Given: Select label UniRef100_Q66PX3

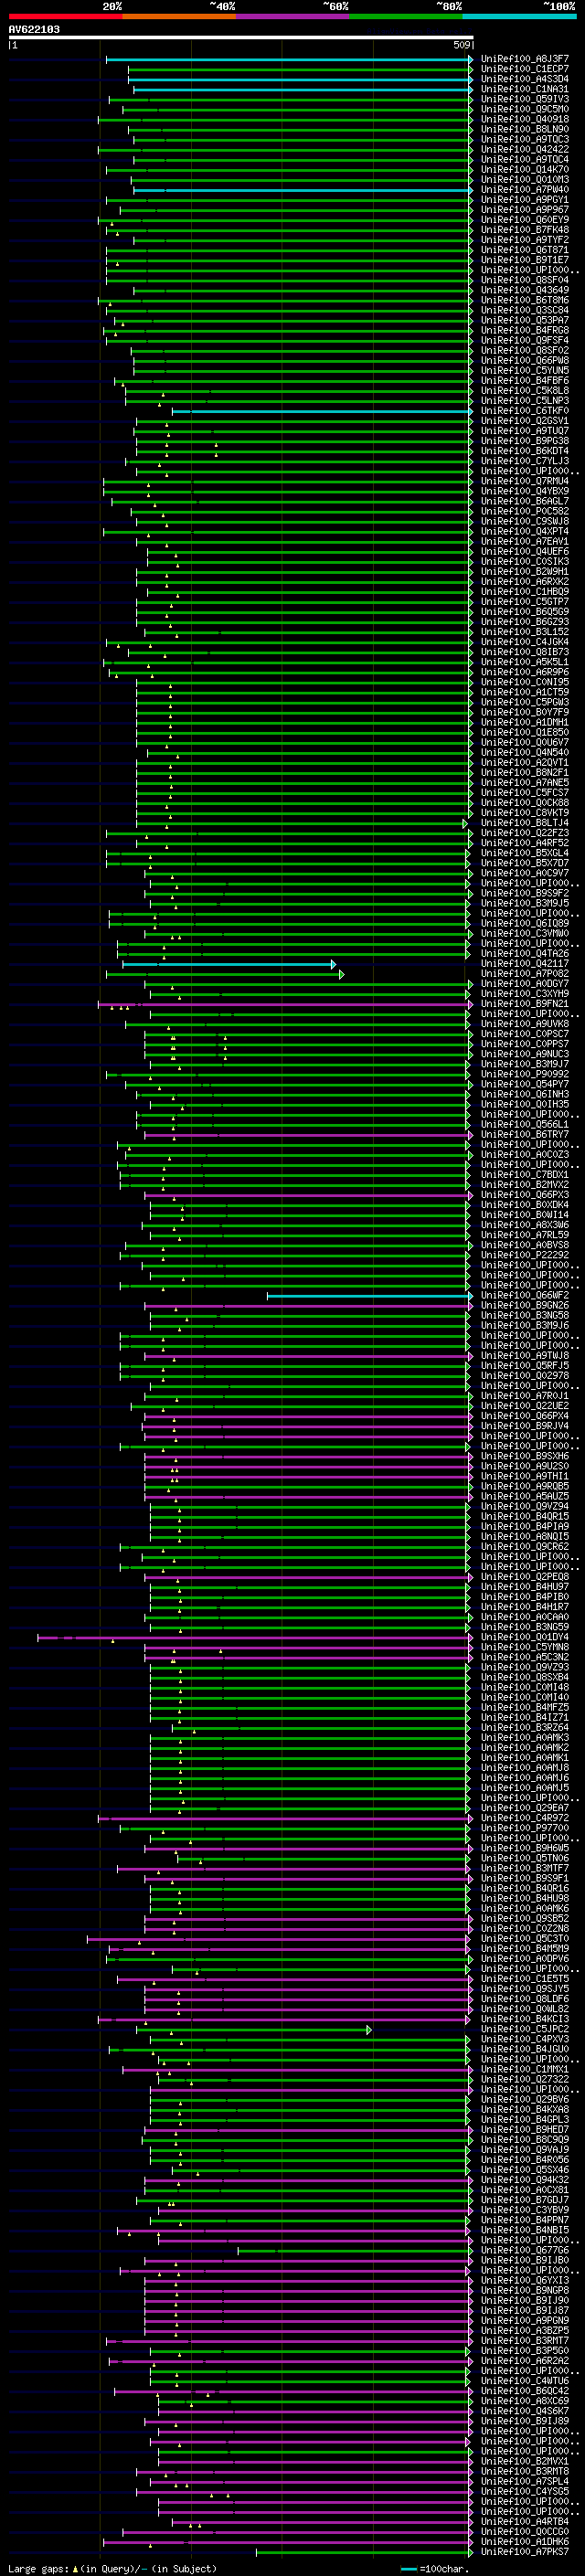Looking at the screenshot, I should pyautogui.click(x=525, y=1195).
